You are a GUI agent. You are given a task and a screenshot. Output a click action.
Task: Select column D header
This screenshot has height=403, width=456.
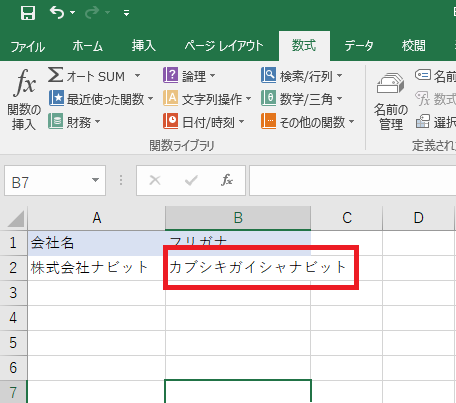(x=418, y=218)
